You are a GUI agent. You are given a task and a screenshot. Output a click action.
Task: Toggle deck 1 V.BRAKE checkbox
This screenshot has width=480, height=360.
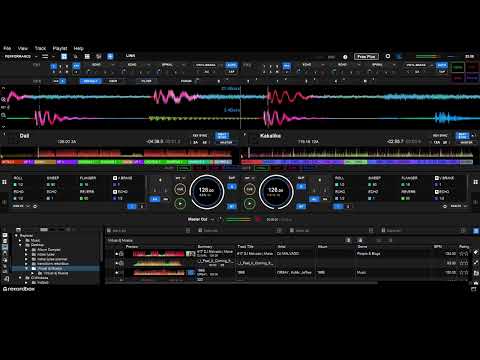click(115, 178)
